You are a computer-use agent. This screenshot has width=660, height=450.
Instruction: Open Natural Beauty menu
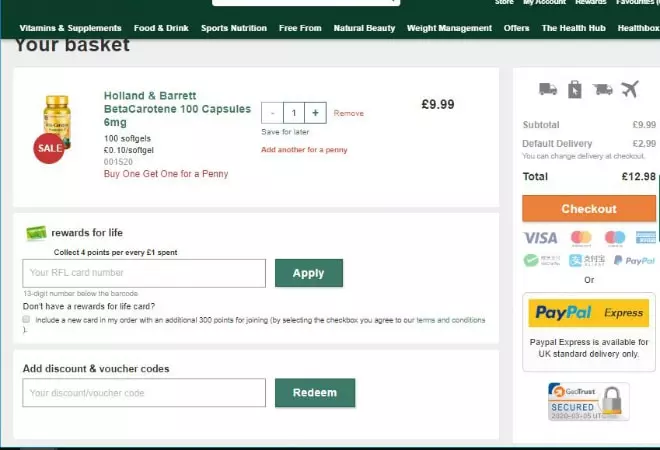tap(364, 28)
